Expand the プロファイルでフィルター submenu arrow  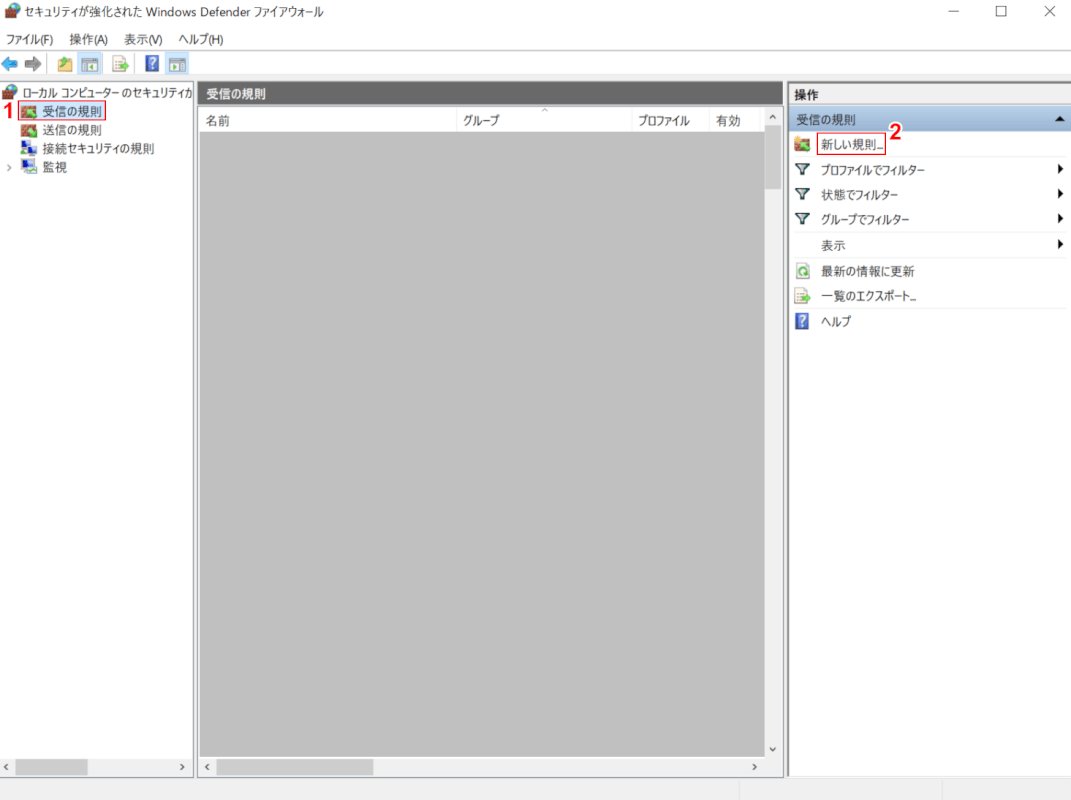pos(1059,169)
